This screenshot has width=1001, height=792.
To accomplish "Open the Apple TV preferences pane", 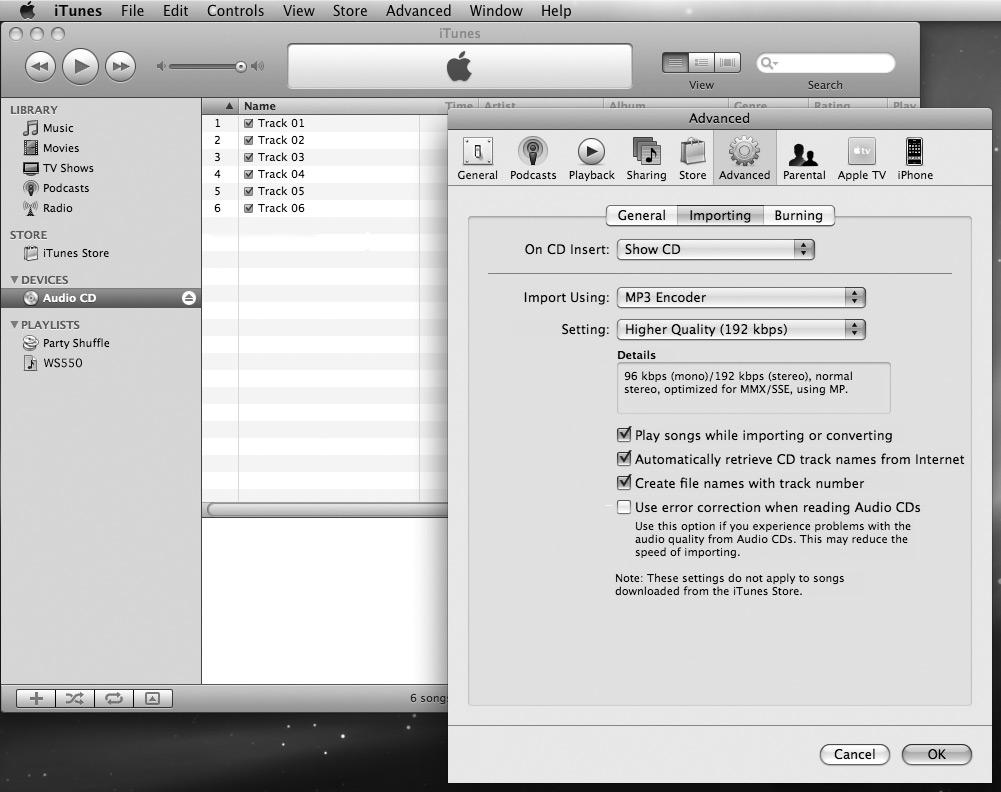I will pos(861,158).
